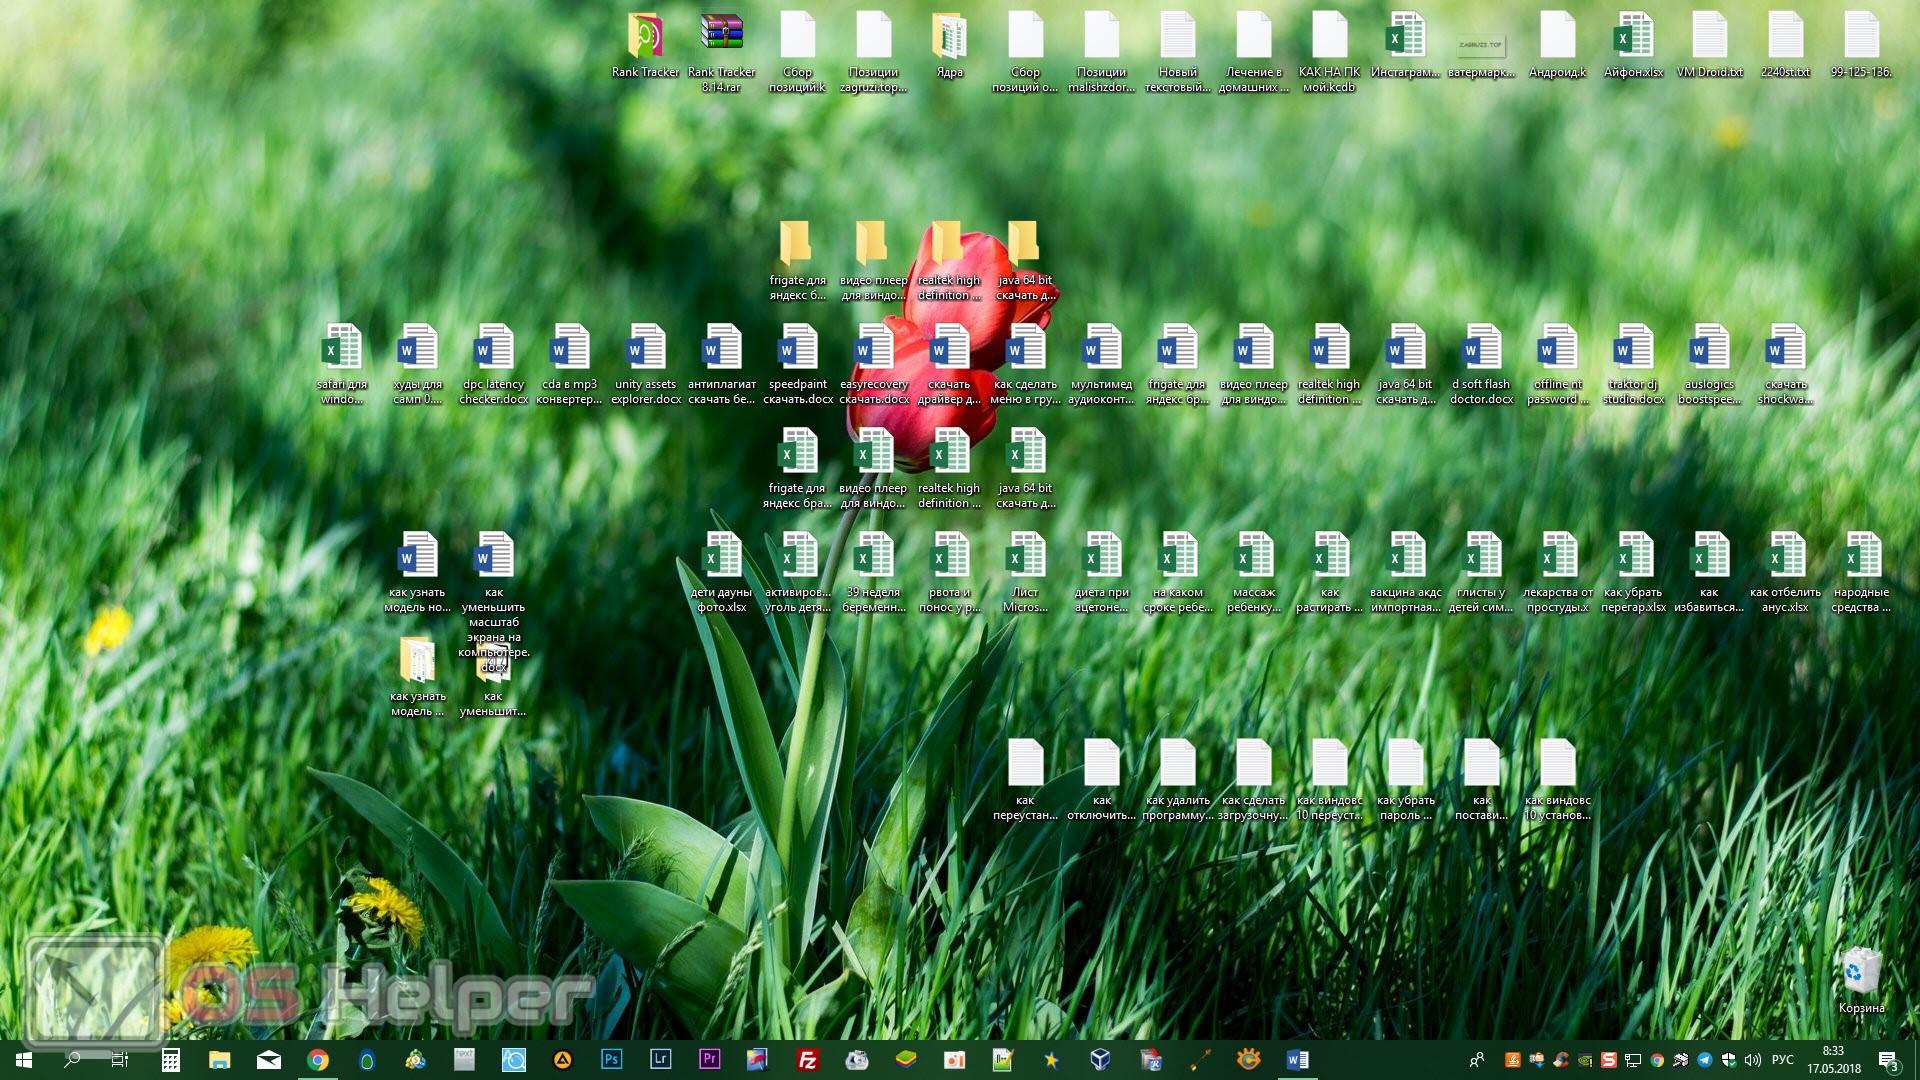Open the Mail app taskbar icon
1920x1080 pixels.
click(268, 1060)
